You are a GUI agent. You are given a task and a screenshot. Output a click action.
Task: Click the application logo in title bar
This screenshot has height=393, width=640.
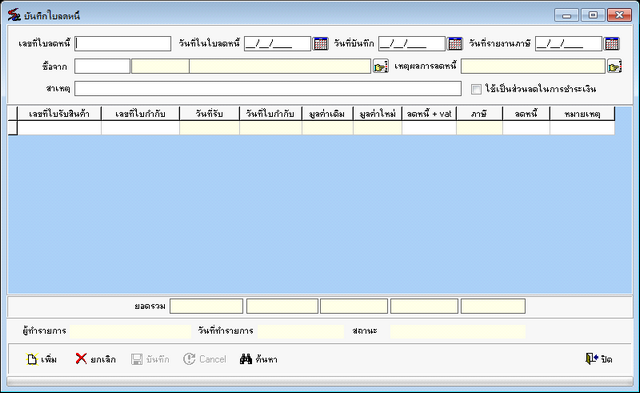[x=14, y=16]
